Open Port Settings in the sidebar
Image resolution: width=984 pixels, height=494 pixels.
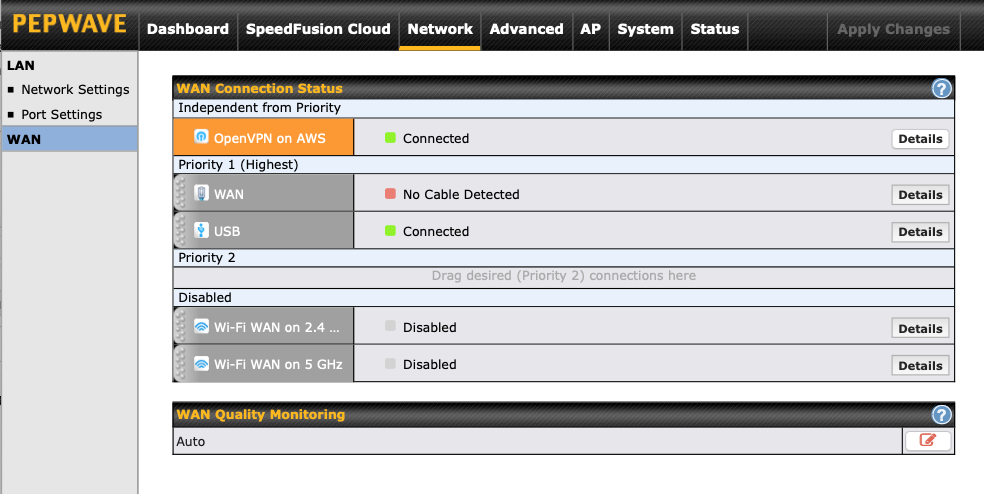pos(61,114)
